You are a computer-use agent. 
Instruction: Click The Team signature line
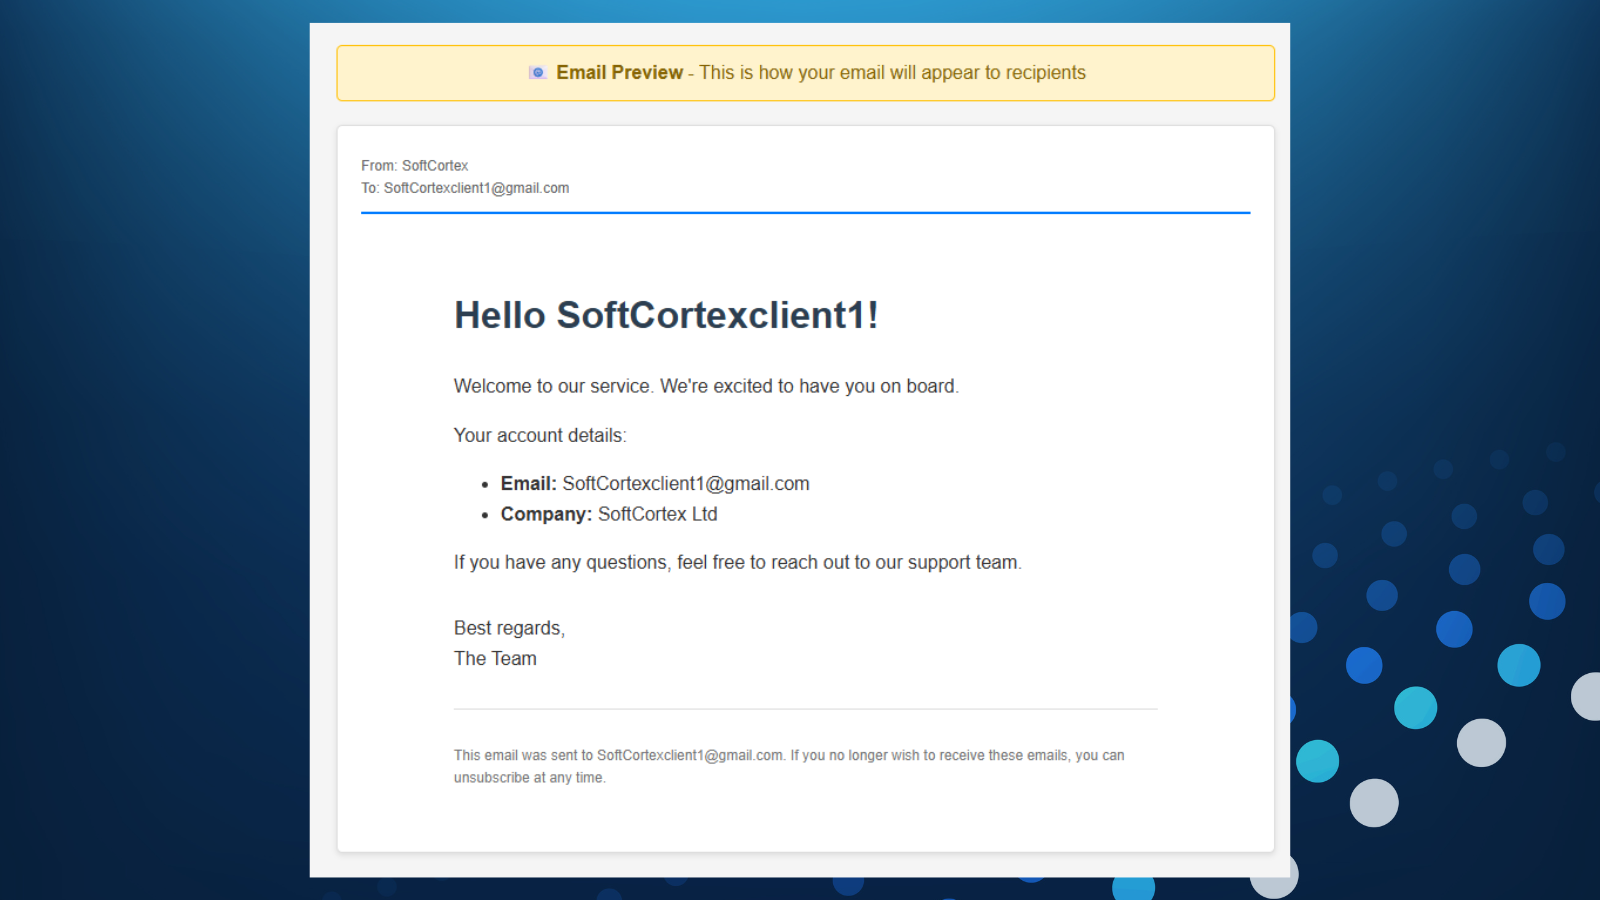click(494, 658)
